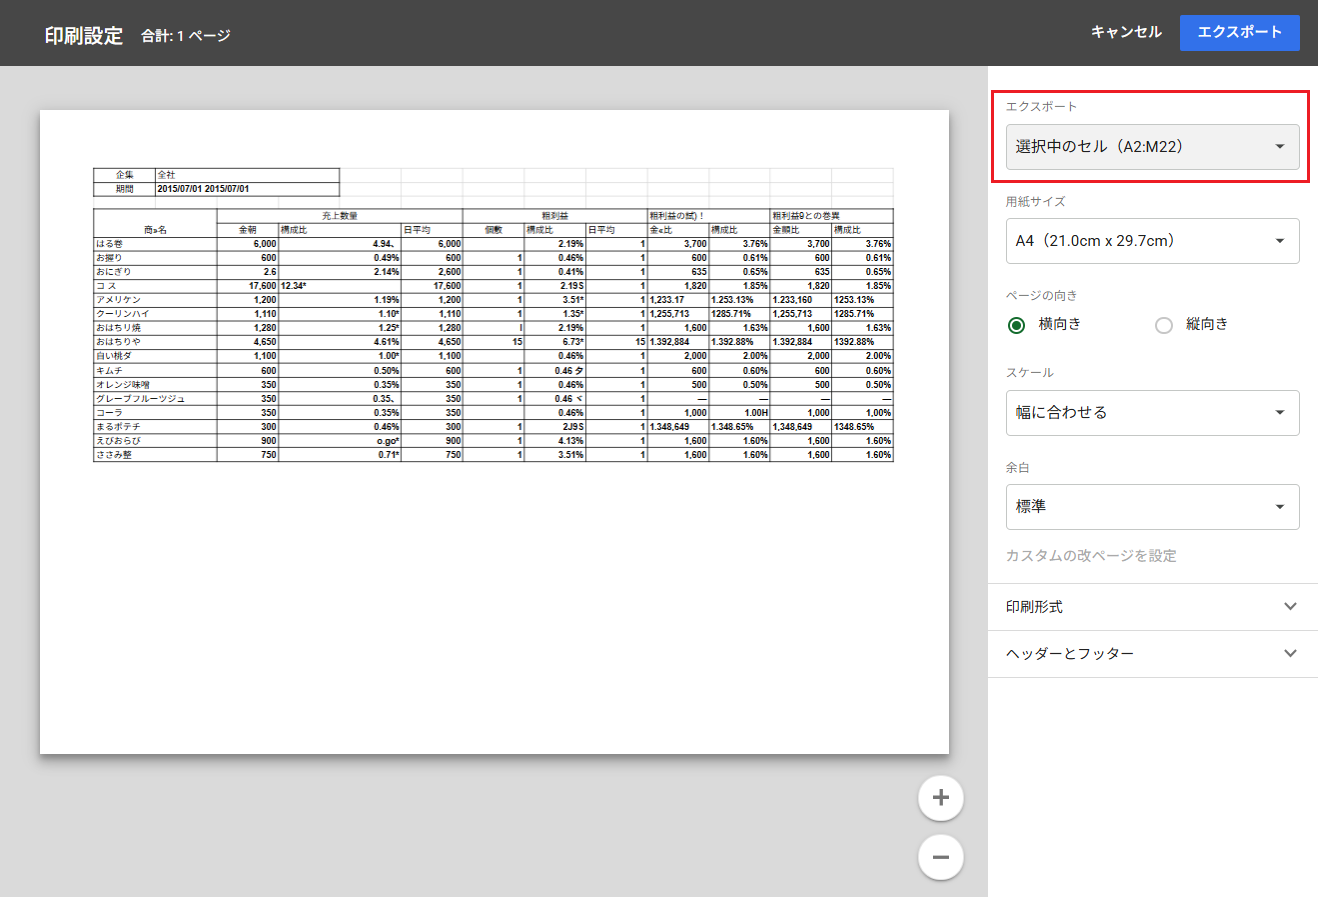Click the キャンセル button

[x=1126, y=32]
